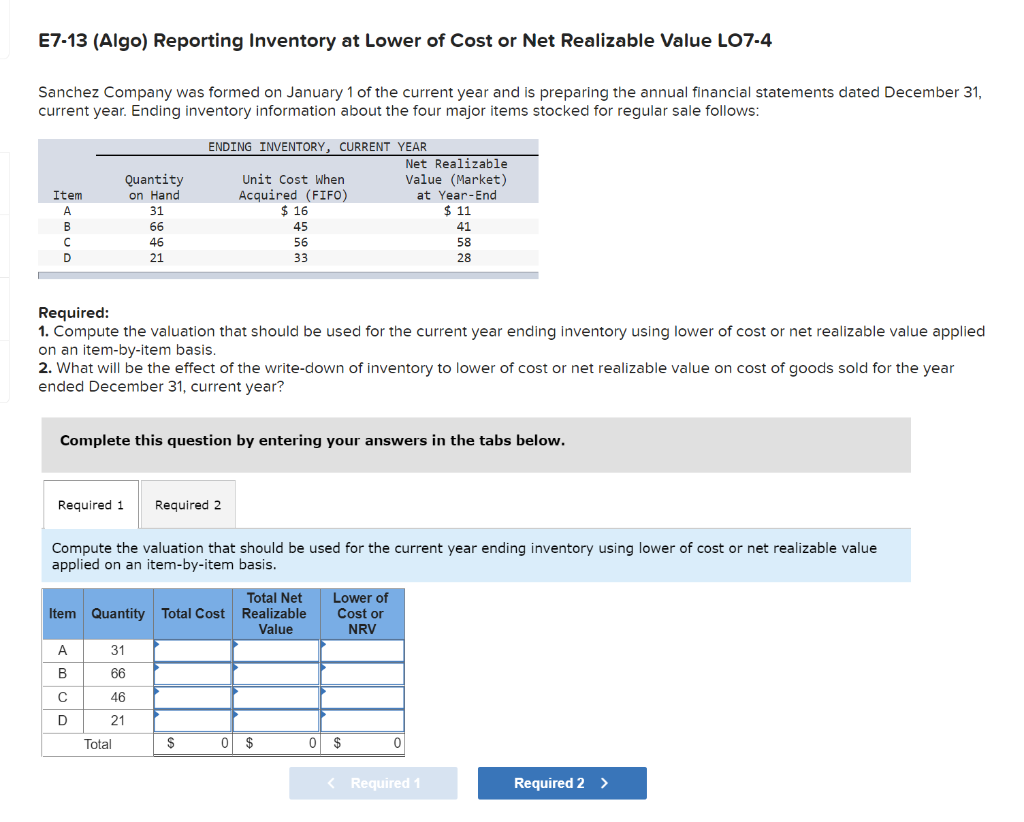This screenshot has width=1024, height=822.
Task: Select the Required 1 tab
Action: pos(90,504)
